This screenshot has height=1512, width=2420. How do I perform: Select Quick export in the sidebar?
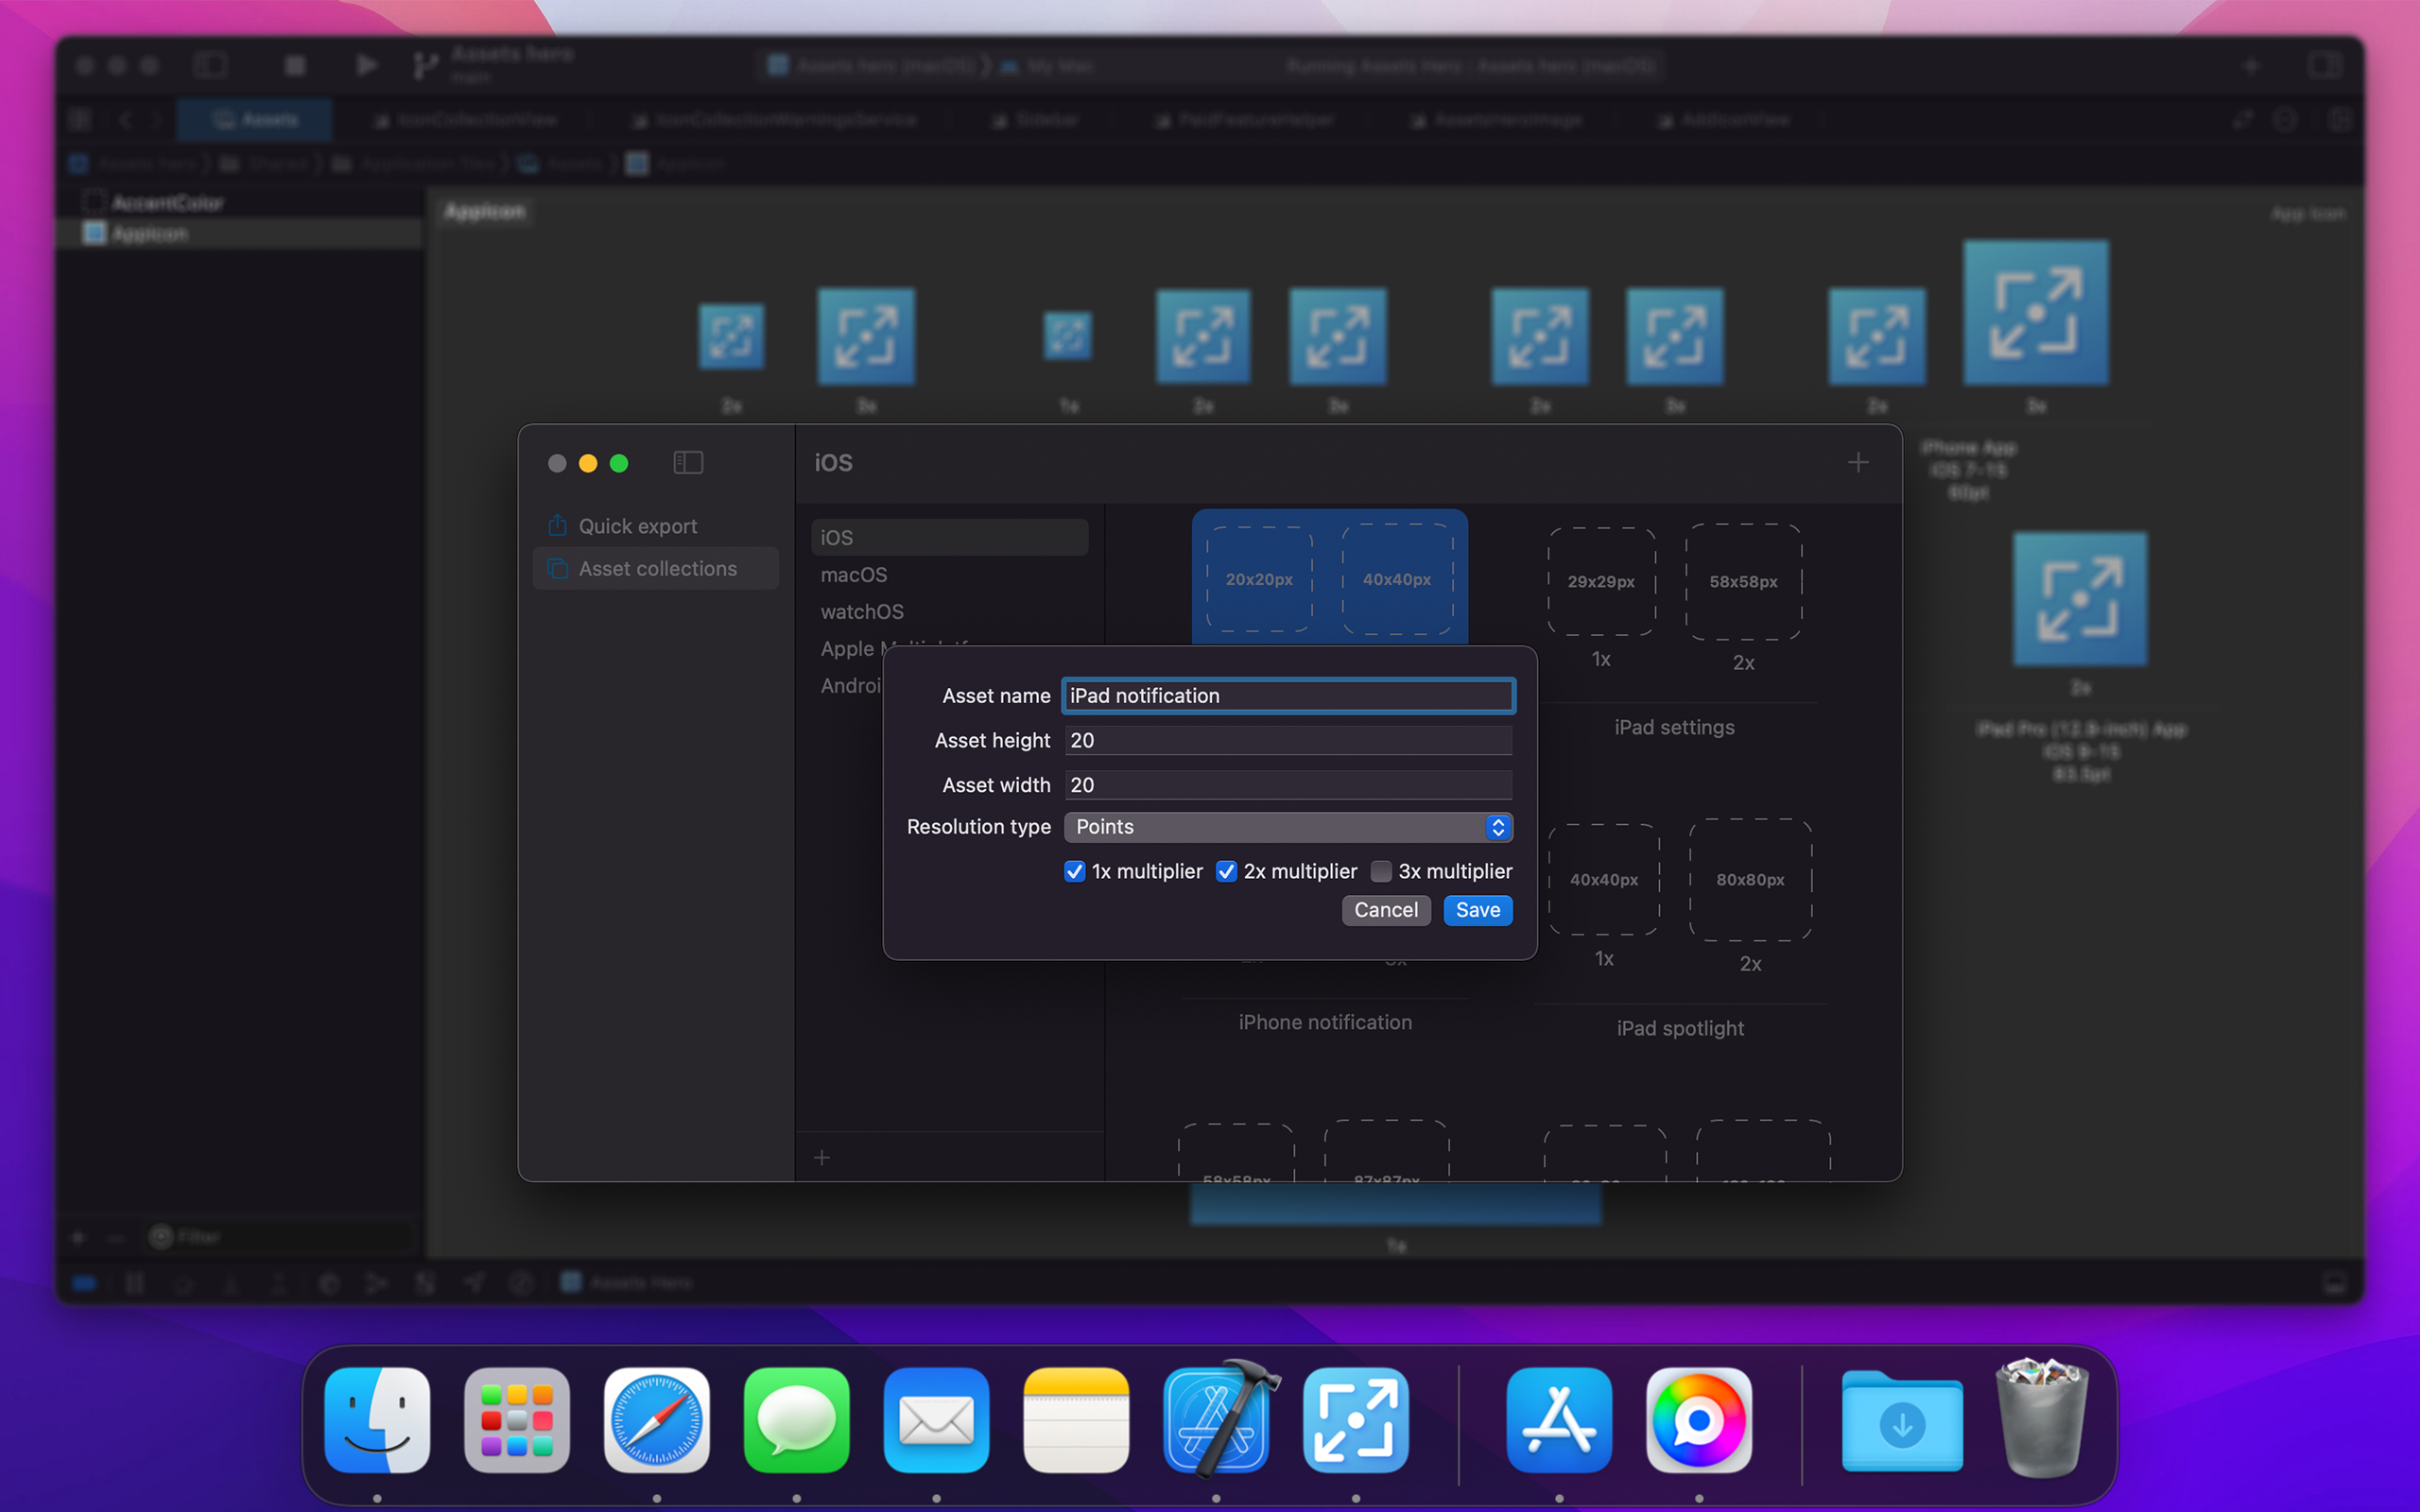pyautogui.click(x=637, y=526)
